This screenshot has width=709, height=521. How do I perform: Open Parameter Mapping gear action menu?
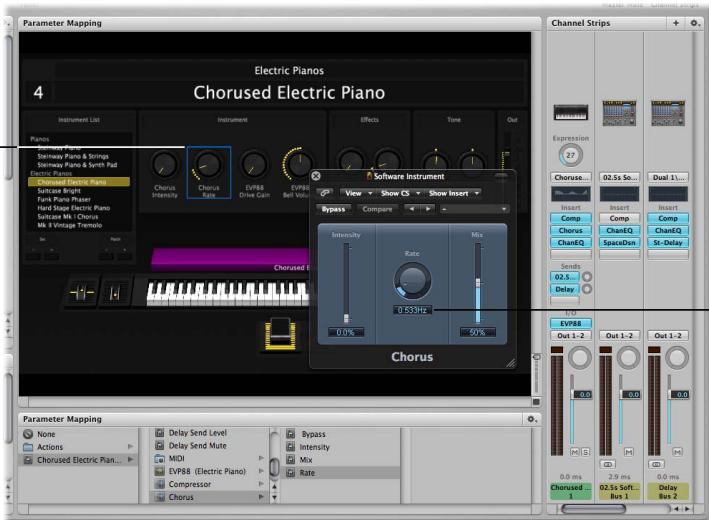(x=532, y=419)
